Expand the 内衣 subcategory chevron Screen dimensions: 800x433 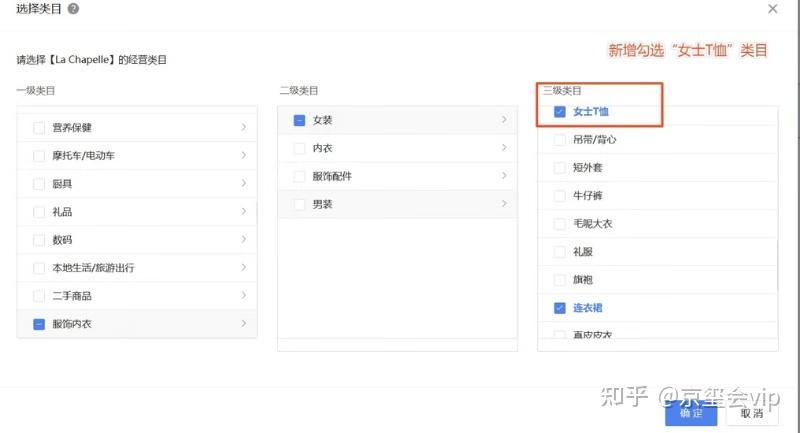[x=504, y=148]
